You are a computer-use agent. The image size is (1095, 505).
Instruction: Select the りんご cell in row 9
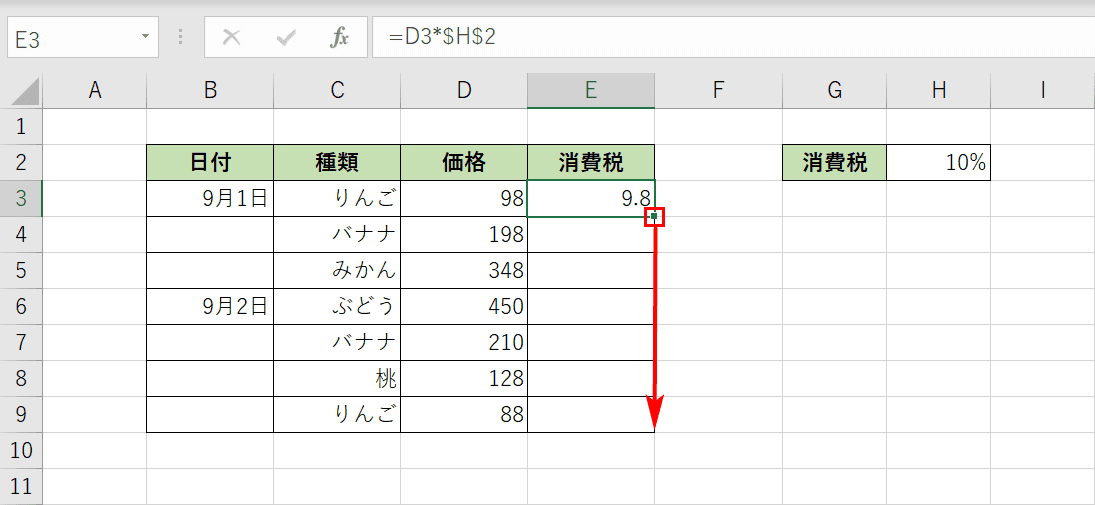click(337, 415)
